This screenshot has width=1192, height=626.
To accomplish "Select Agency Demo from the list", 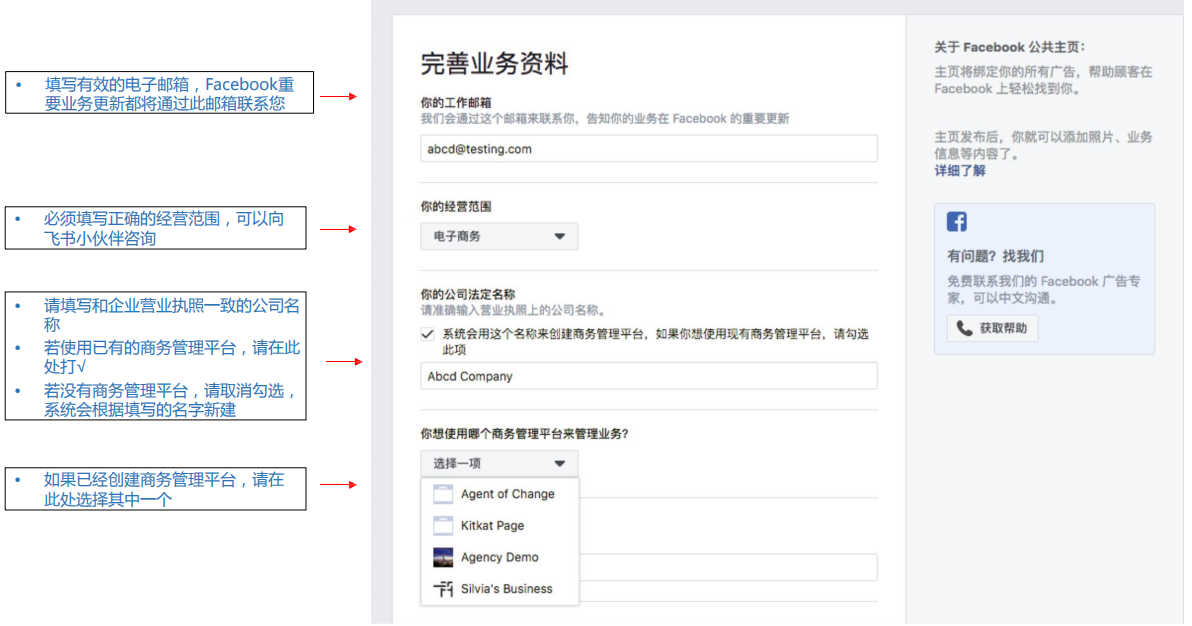I will [499, 558].
